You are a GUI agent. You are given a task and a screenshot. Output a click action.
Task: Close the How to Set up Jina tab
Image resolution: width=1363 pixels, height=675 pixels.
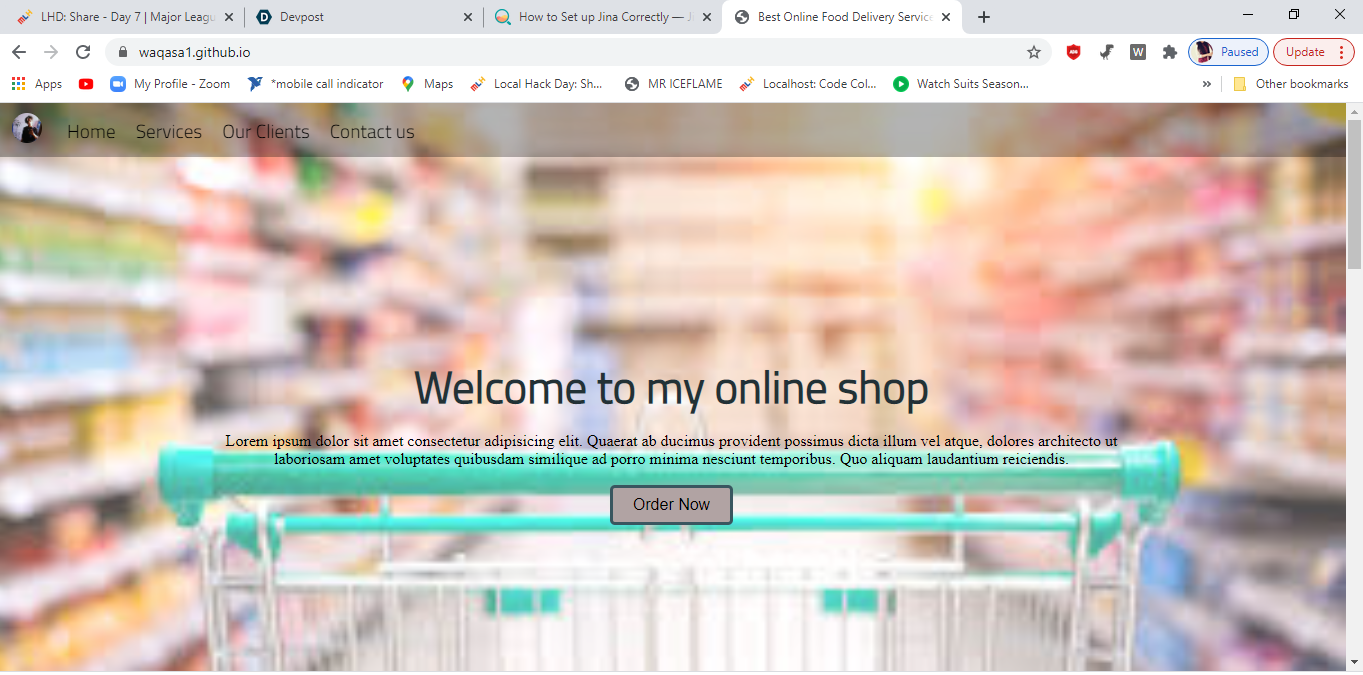point(707,17)
